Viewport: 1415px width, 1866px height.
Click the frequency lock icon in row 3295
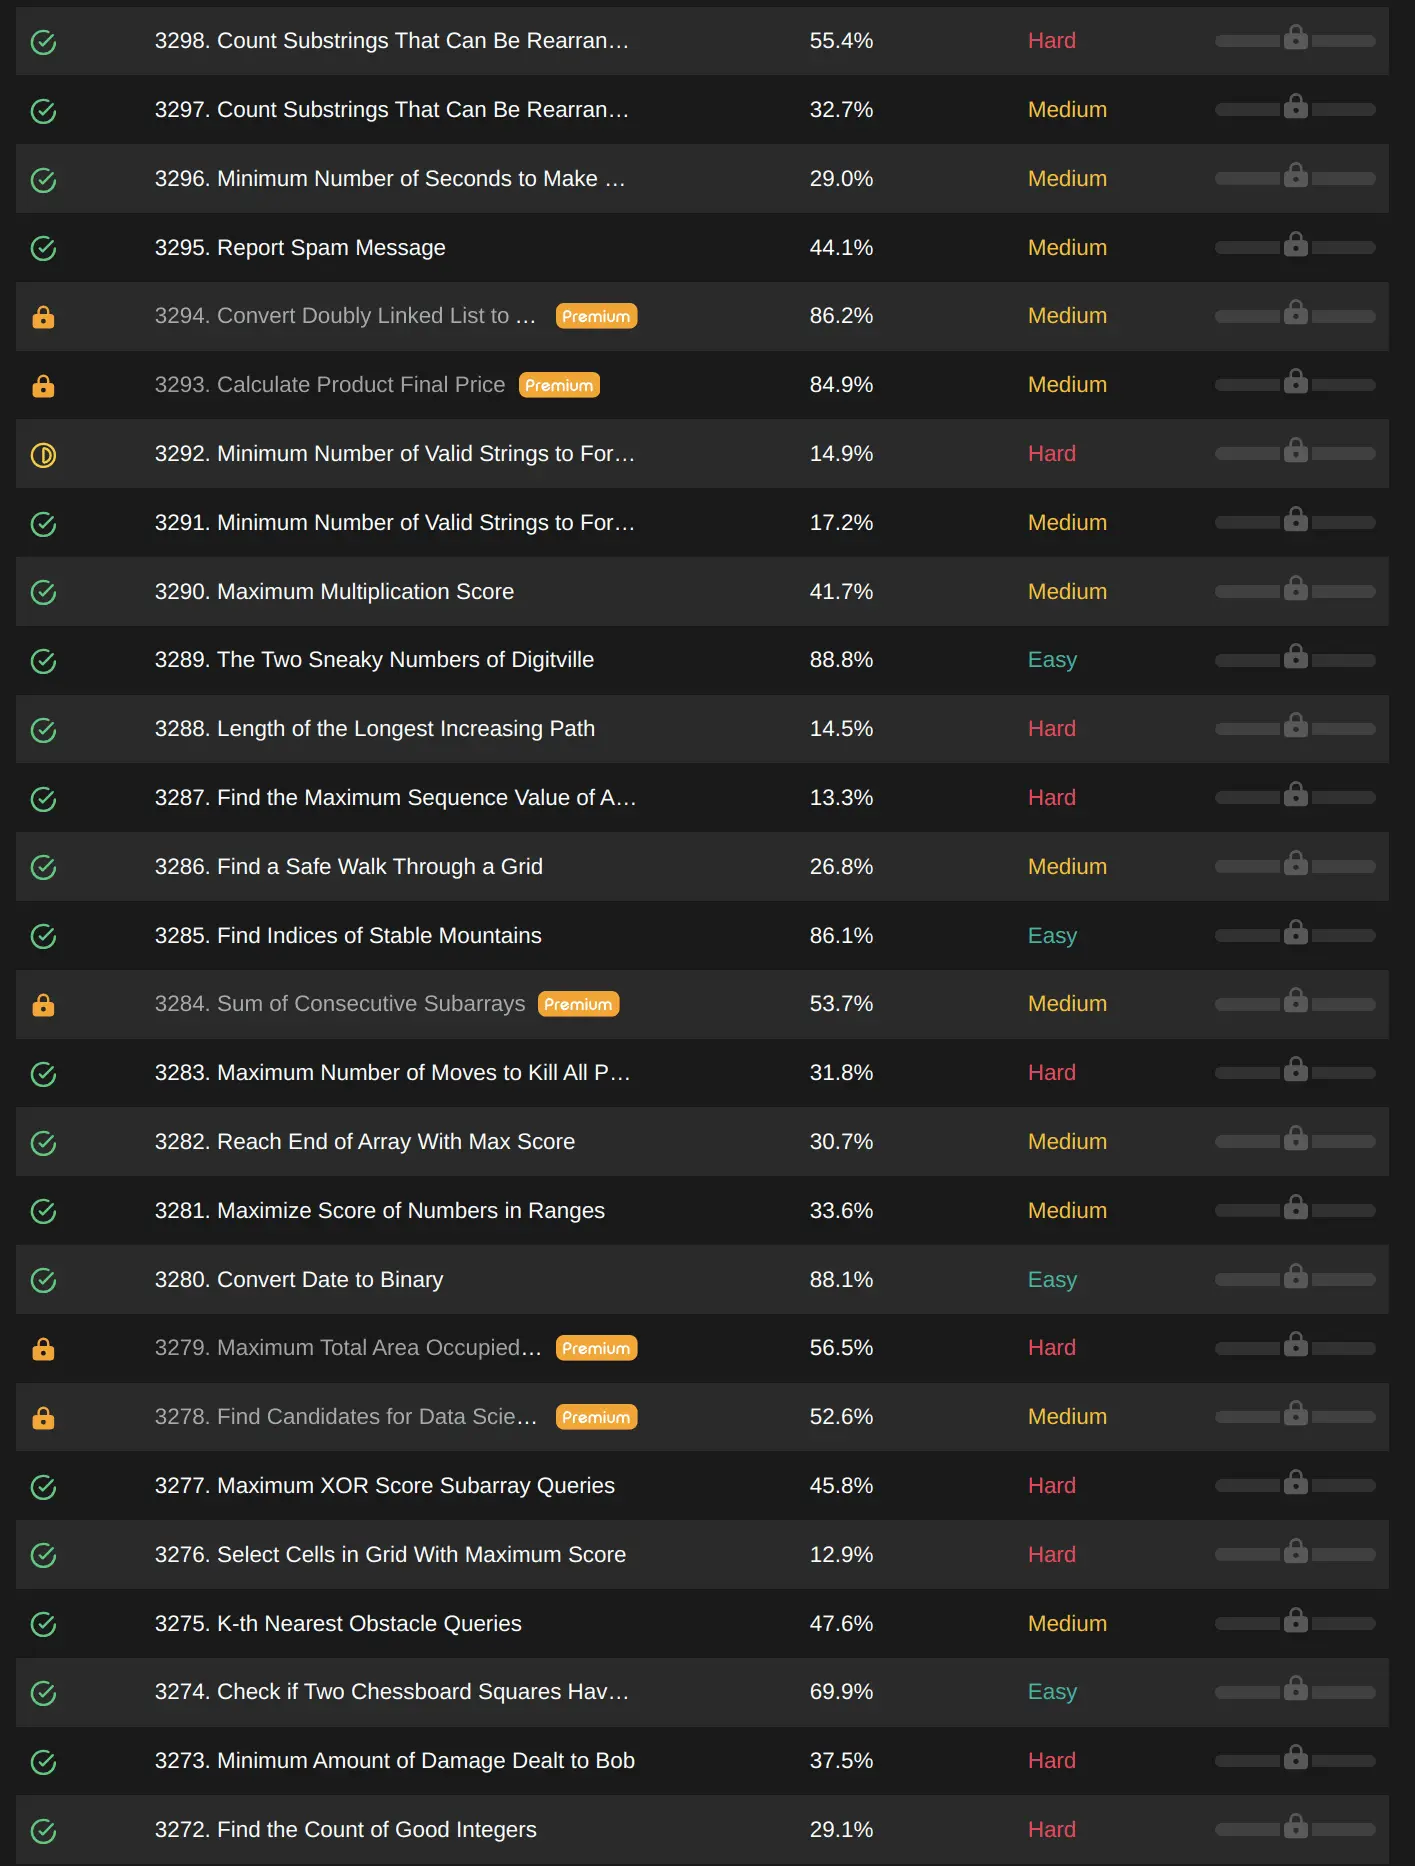[x=1296, y=244]
